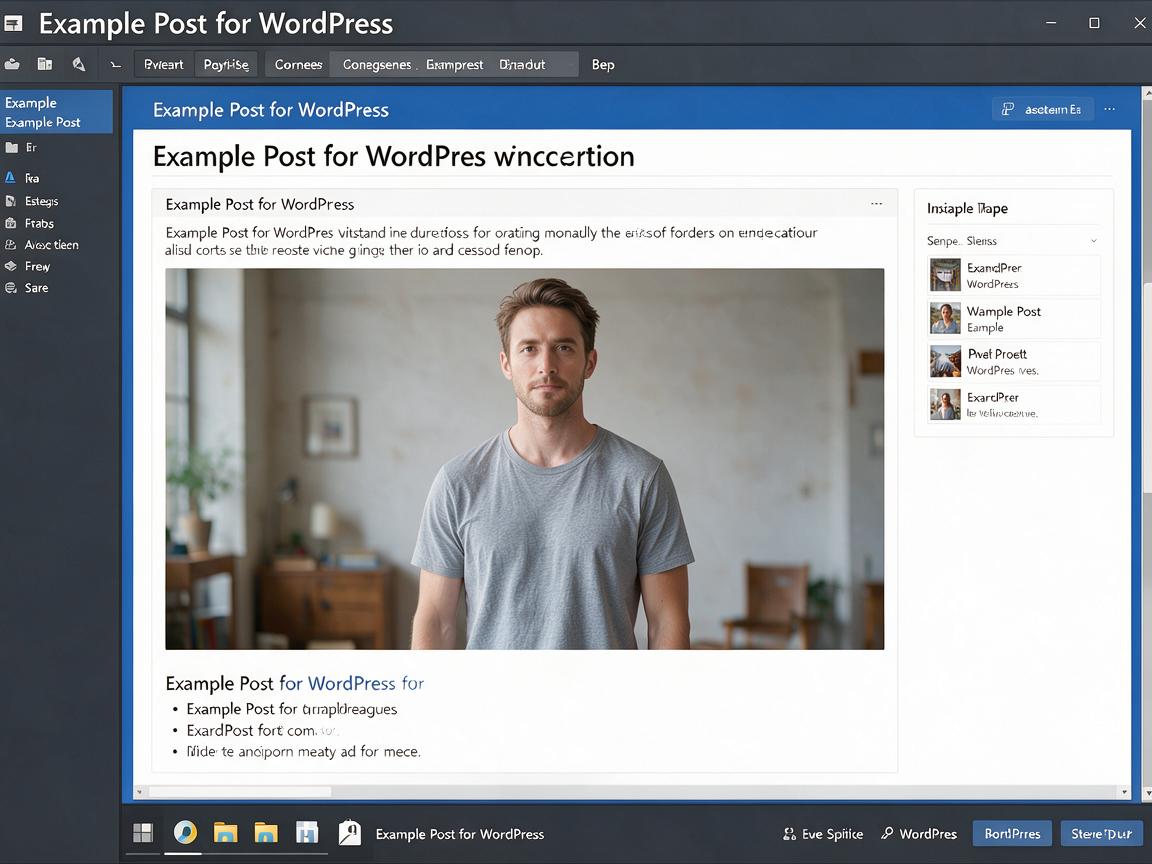The width and height of the screenshot is (1152, 864).
Task: Open the browser icon in taskbar
Action: (x=184, y=832)
